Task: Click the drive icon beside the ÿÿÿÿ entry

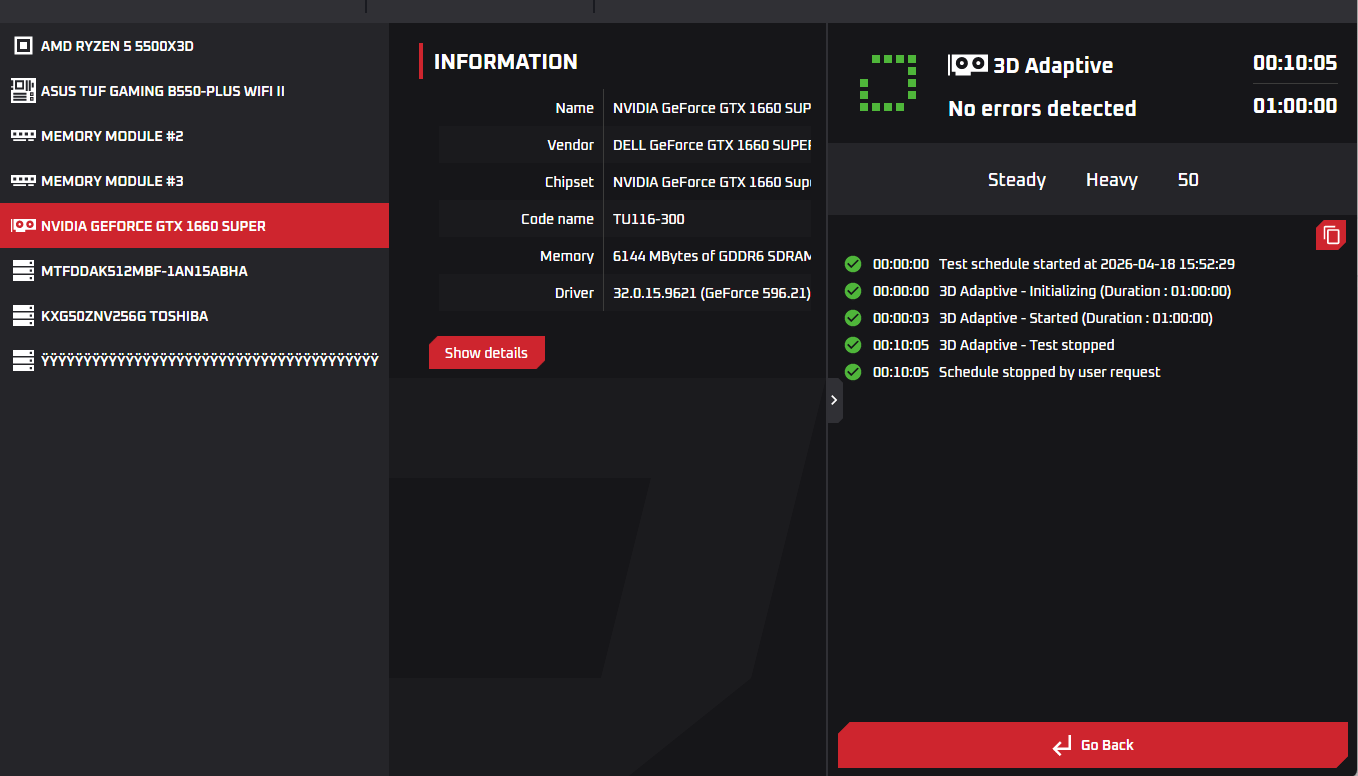Action: pyautogui.click(x=23, y=361)
